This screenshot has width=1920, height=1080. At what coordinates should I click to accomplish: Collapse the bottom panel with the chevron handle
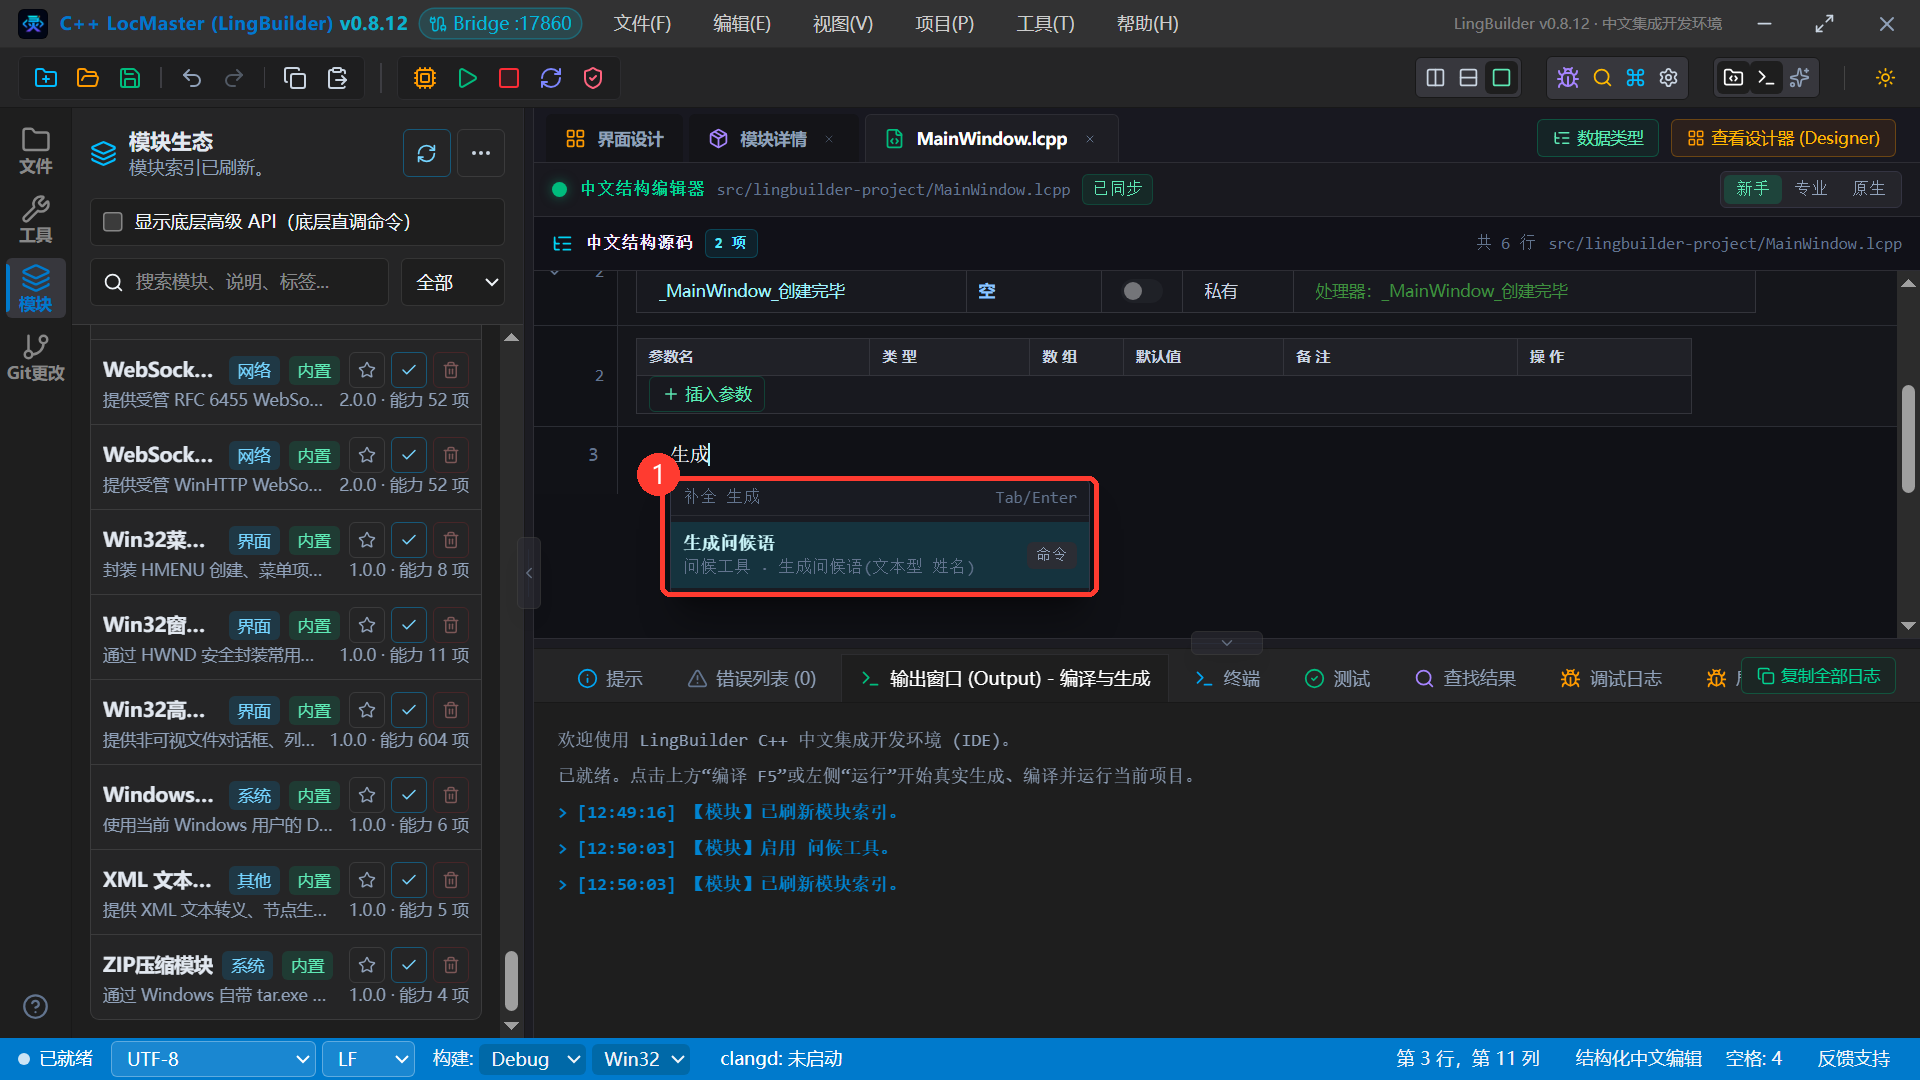pyautogui.click(x=1227, y=642)
